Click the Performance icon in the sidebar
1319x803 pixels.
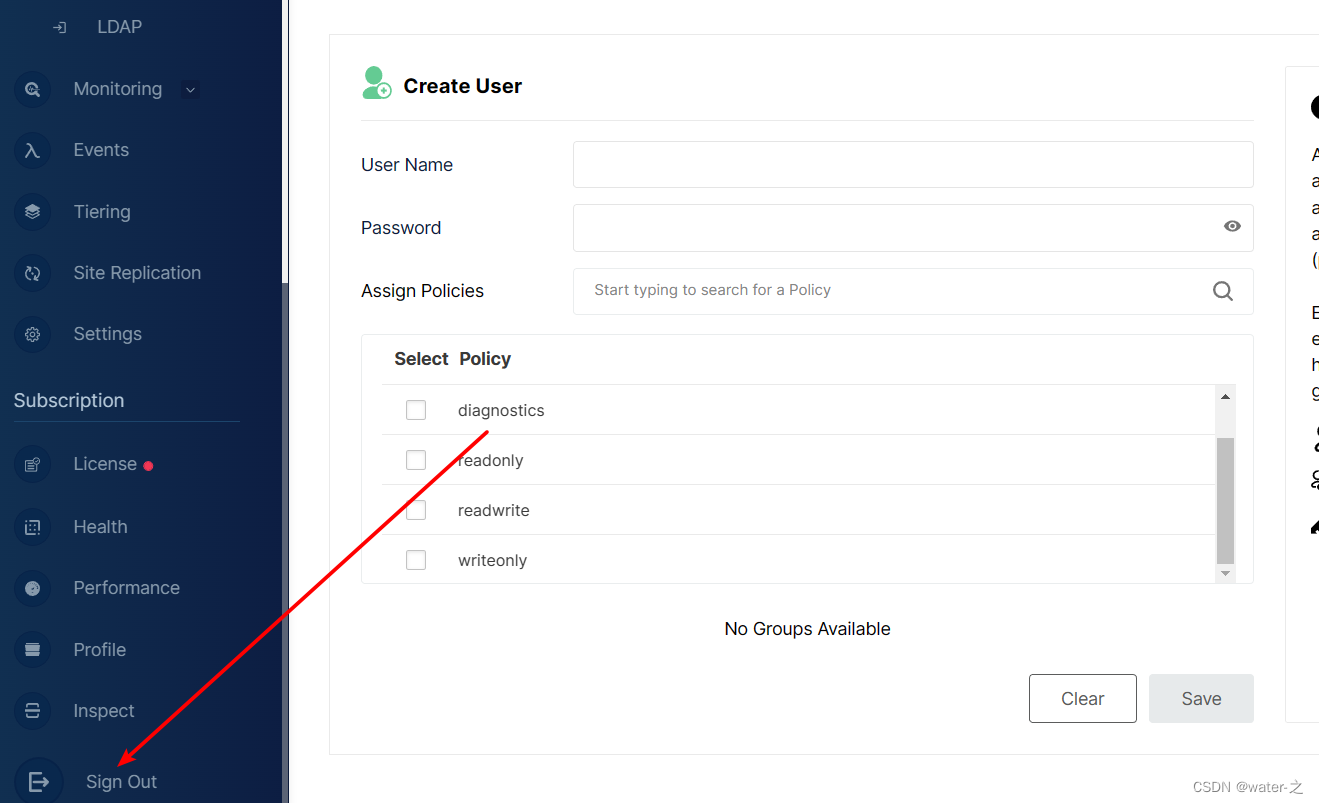(32, 588)
